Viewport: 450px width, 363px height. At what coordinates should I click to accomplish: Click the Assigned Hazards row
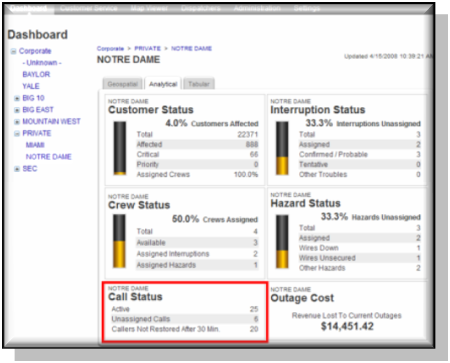point(197,265)
